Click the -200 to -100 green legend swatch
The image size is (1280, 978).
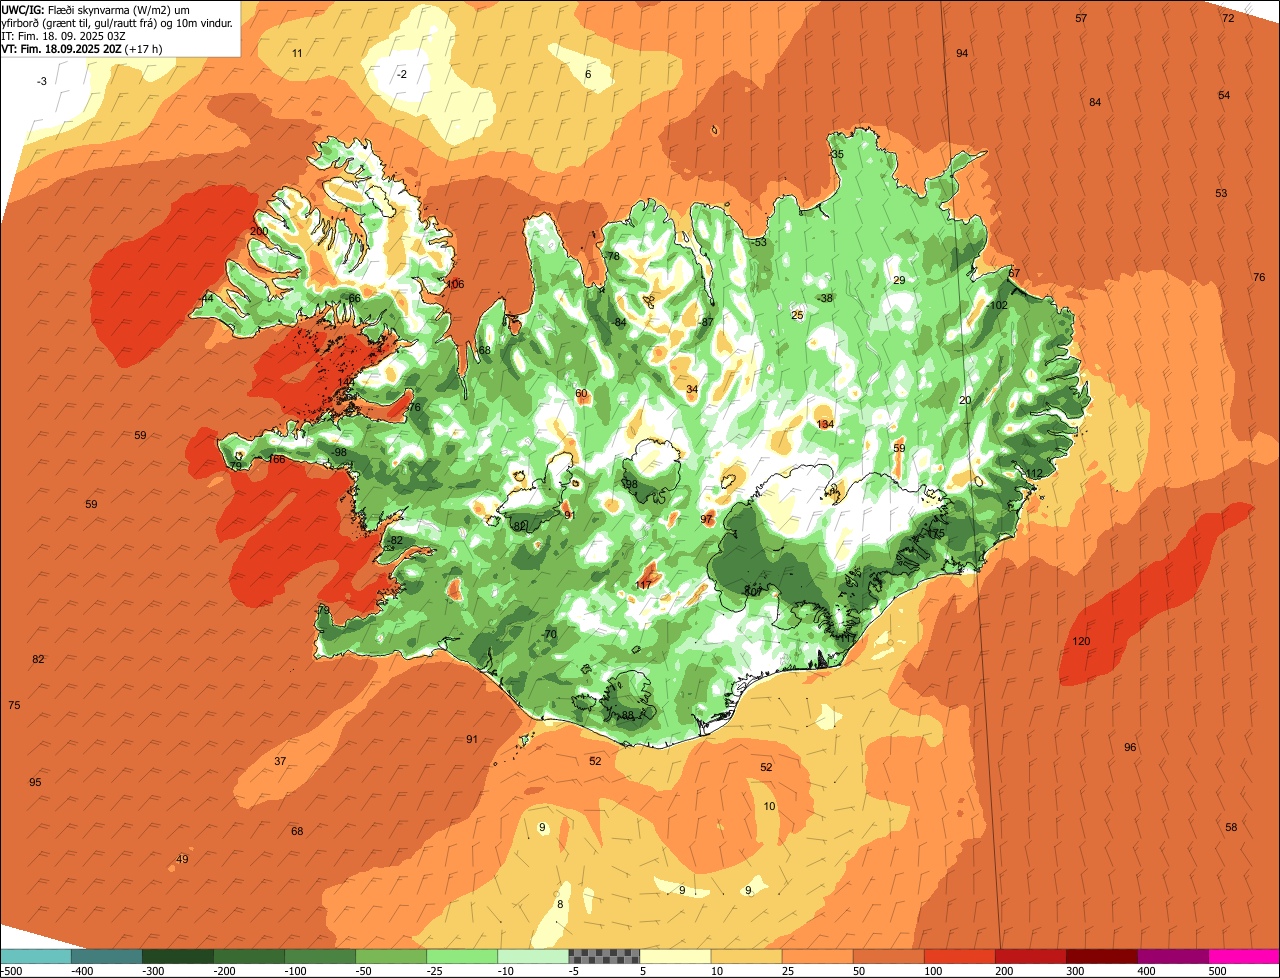click(x=248, y=956)
